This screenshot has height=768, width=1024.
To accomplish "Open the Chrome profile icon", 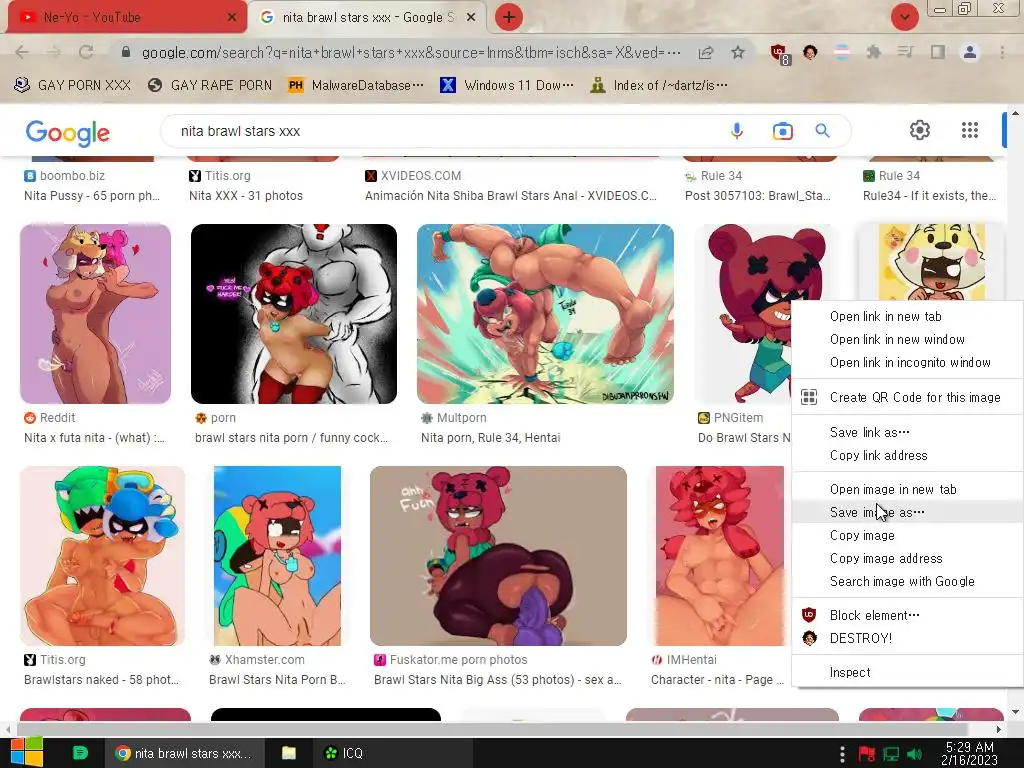I will (x=970, y=52).
